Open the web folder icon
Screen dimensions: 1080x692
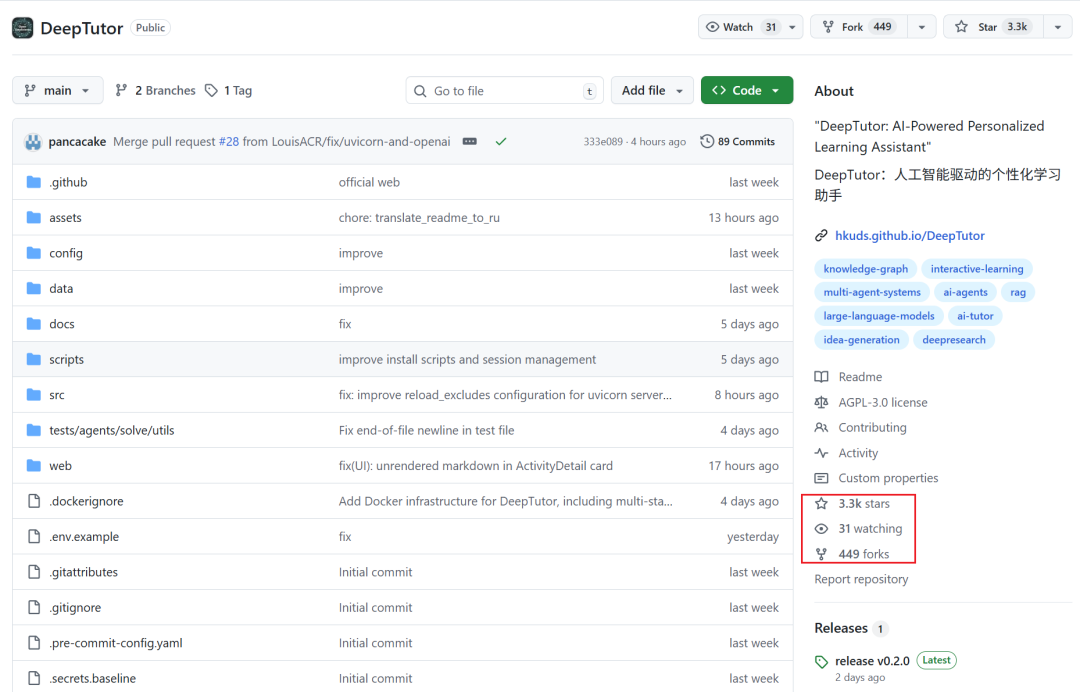(33, 465)
